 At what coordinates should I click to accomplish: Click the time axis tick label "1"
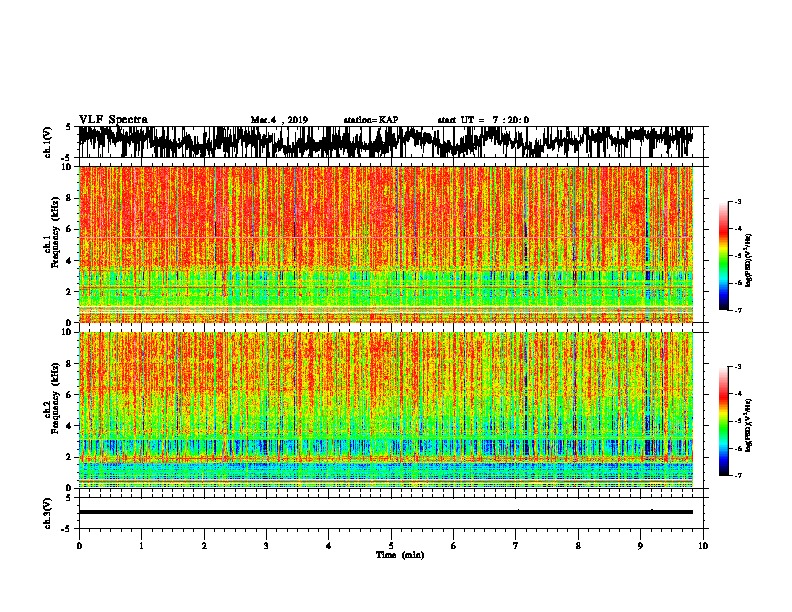pyautogui.click(x=141, y=546)
